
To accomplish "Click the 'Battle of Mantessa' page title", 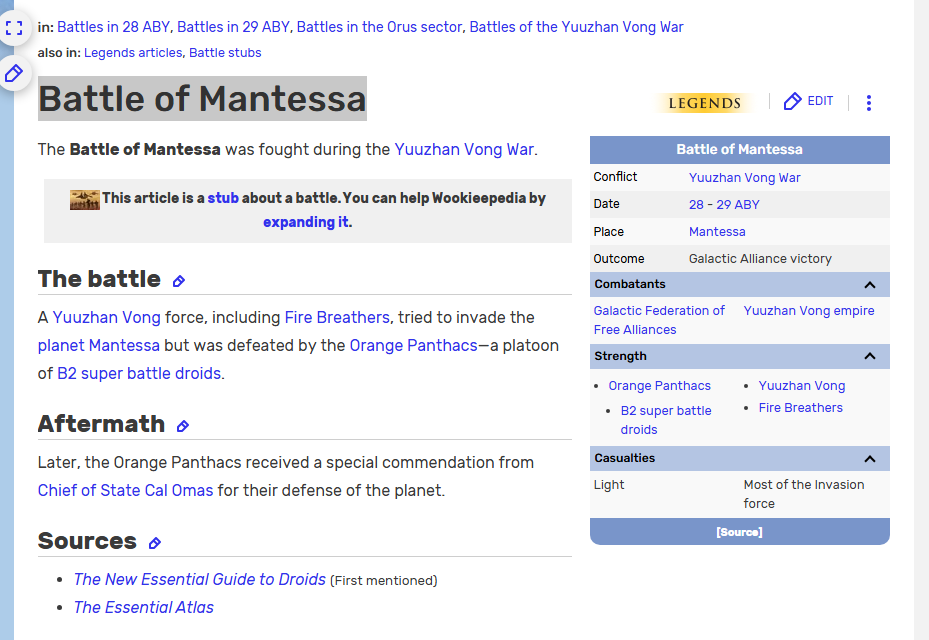I will pos(202,98).
